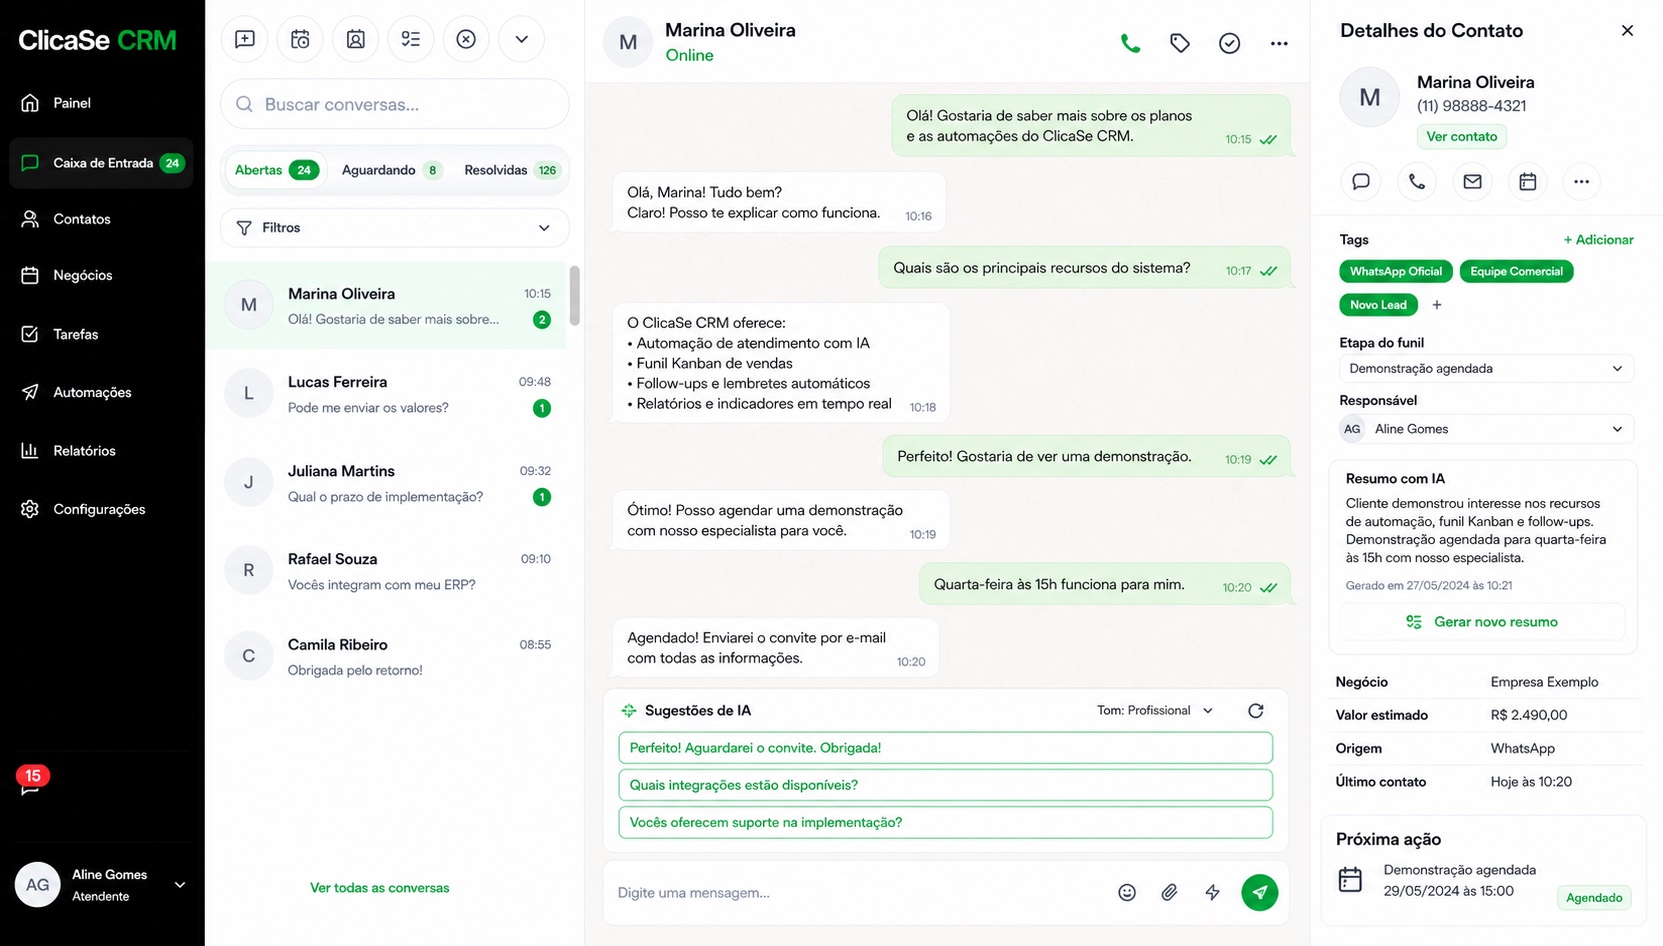Screen dimensions: 1663x946
Task: Choose suggestion Quais integrações estão disponíveis?
Action: pos(946,785)
